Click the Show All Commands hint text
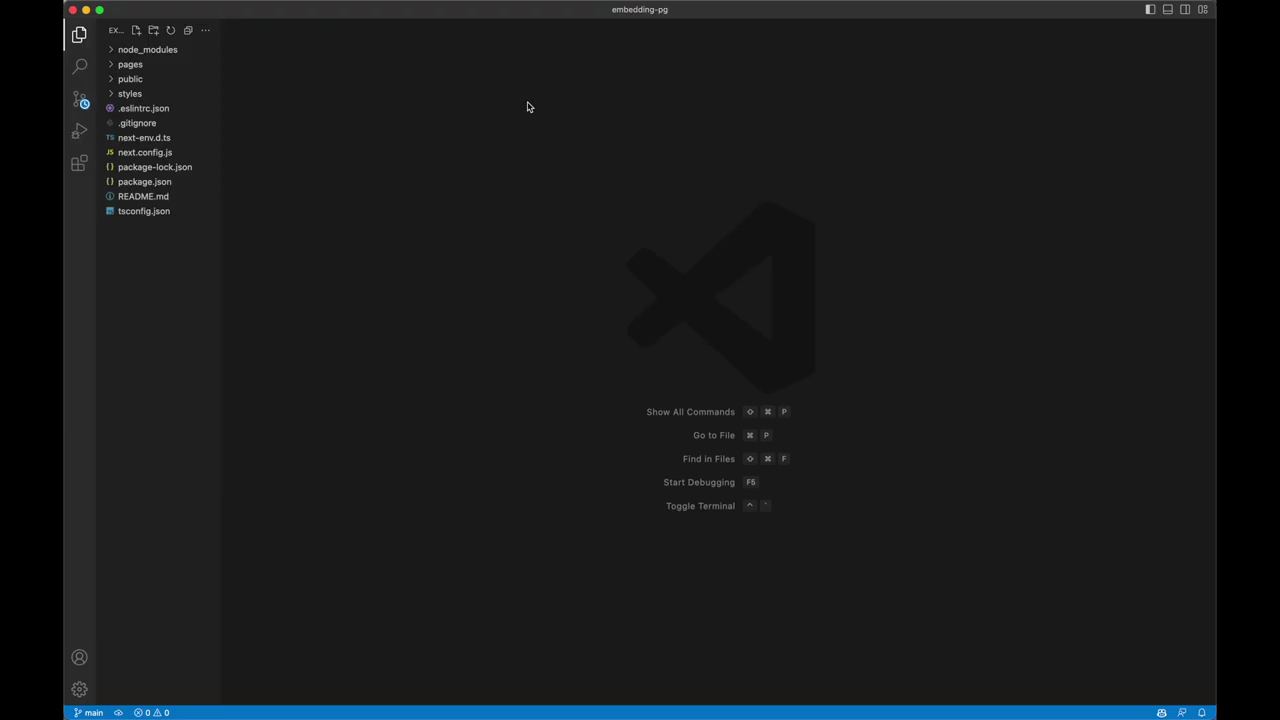The image size is (1280, 720). 690,412
